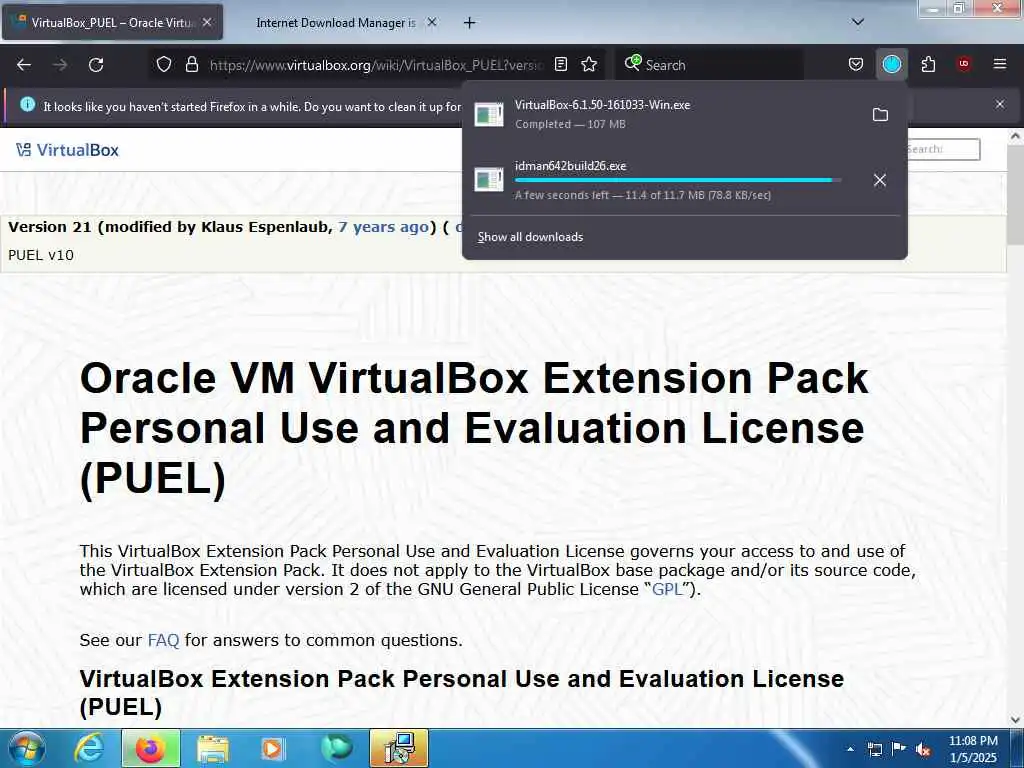
Task: Dismiss the Firefox refresh notification bar
Action: tap(1000, 104)
